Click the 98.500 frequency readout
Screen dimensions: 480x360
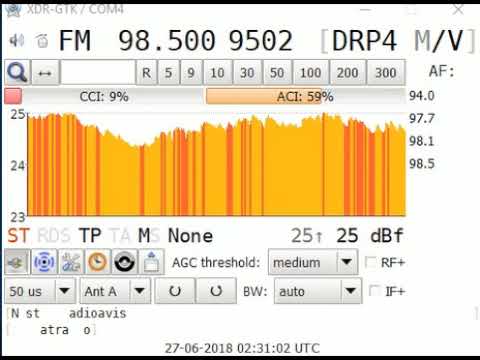pyautogui.click(x=167, y=41)
